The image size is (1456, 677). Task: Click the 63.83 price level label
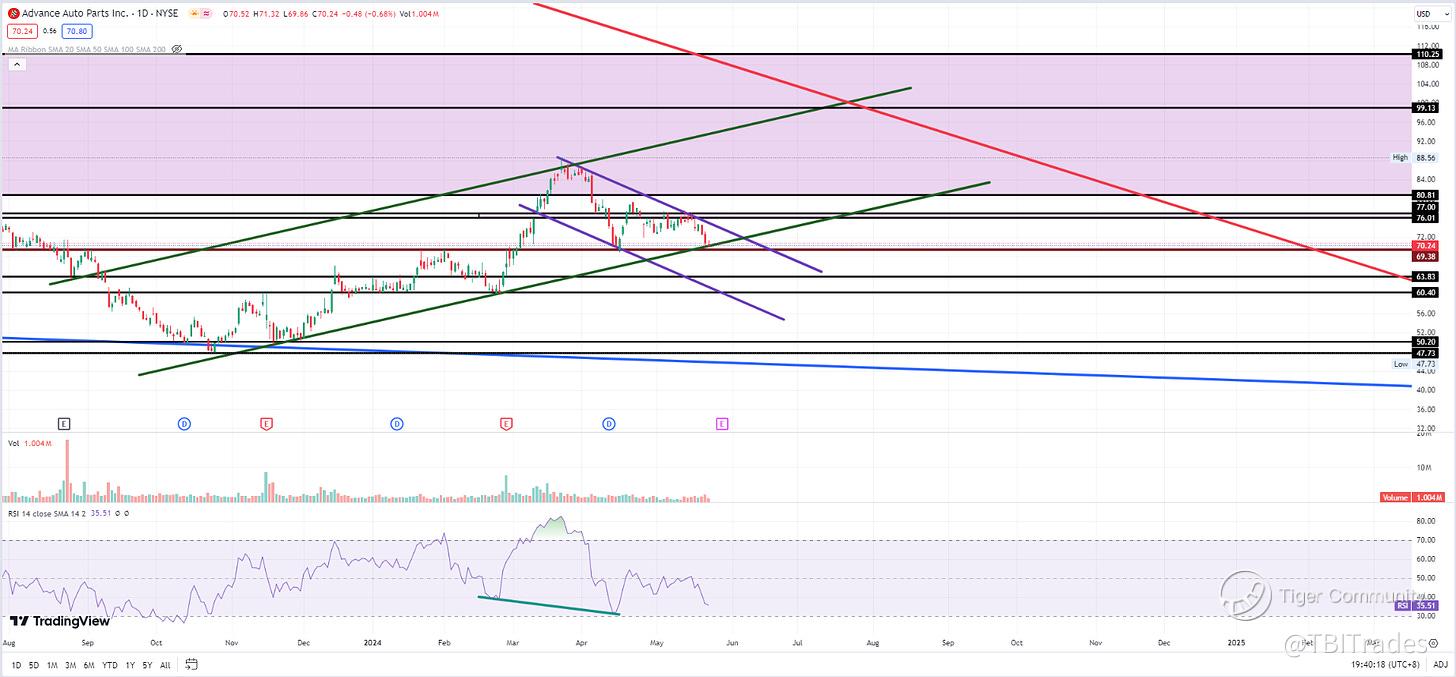[1426, 276]
